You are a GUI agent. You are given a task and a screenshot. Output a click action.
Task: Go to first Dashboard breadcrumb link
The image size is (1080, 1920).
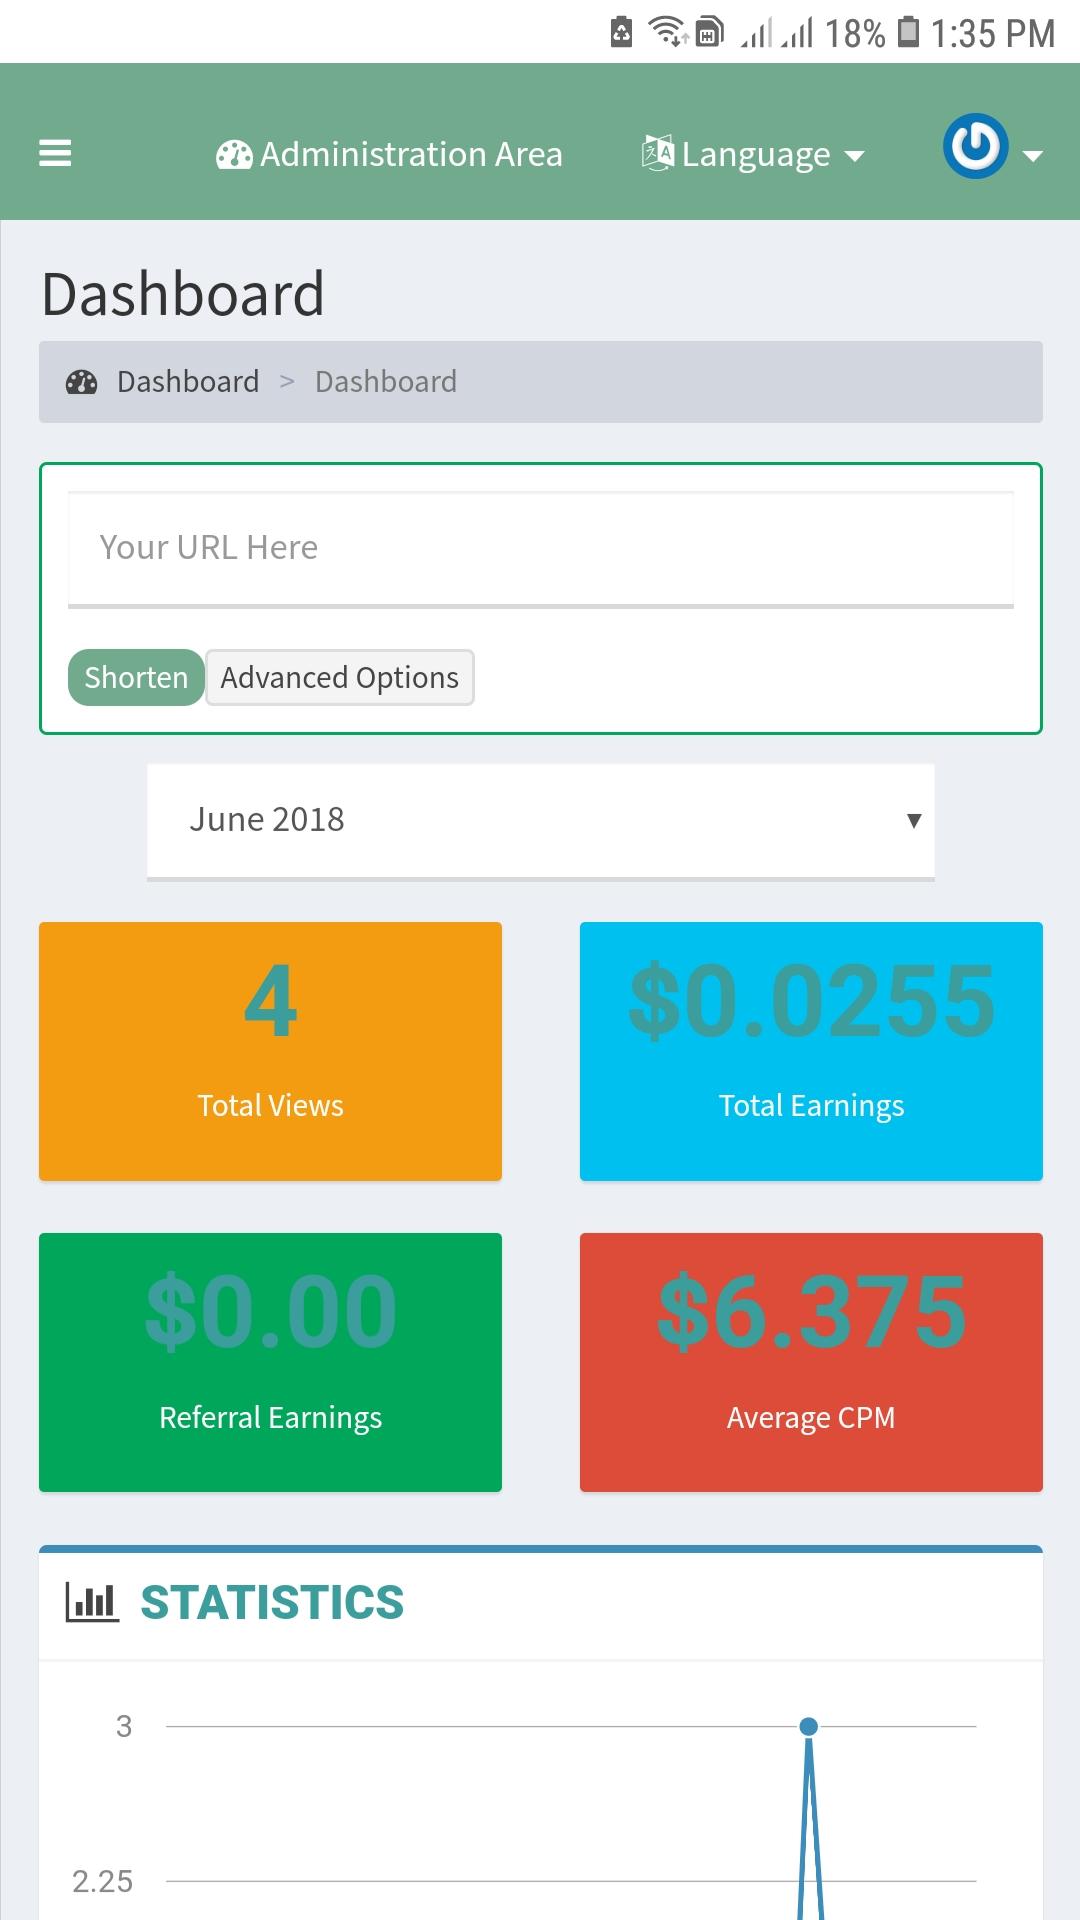click(188, 381)
